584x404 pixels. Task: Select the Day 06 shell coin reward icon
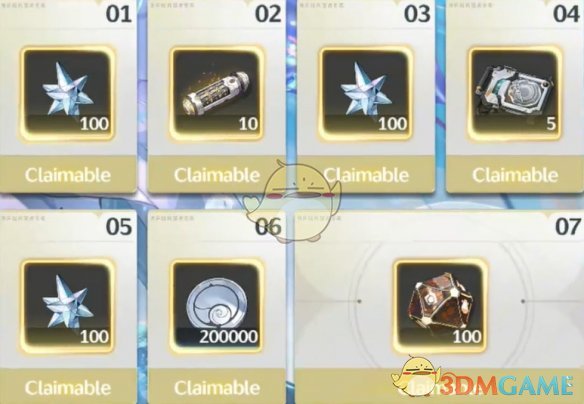coord(216,306)
